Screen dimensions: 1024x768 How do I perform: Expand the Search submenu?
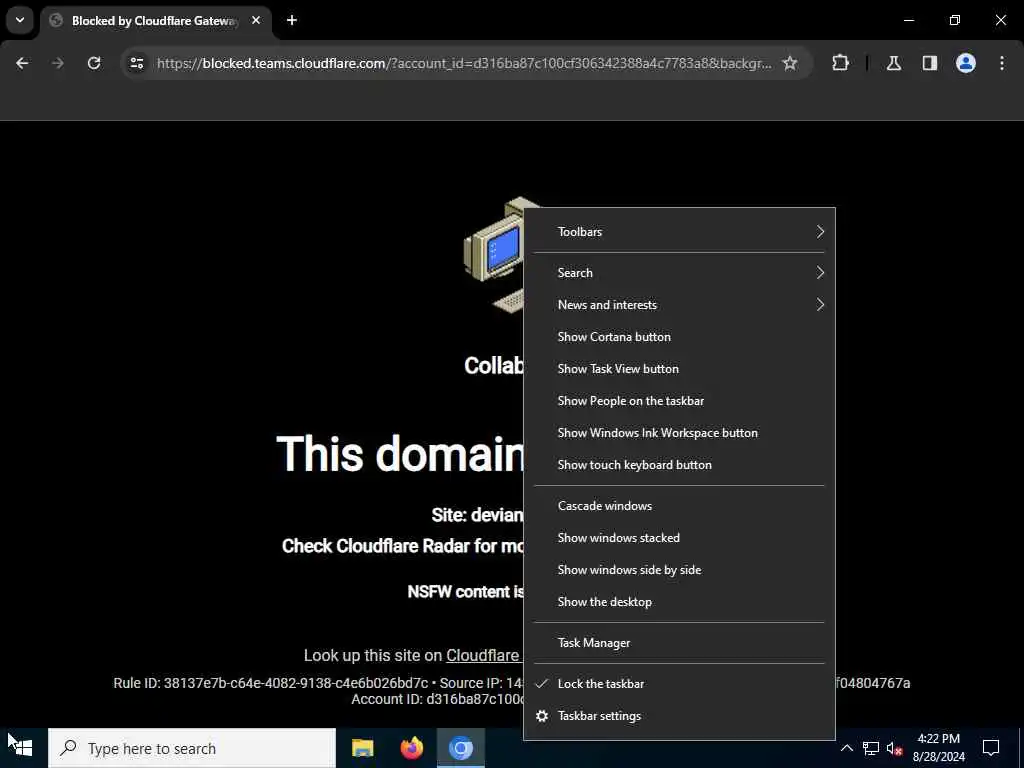[x=679, y=273]
